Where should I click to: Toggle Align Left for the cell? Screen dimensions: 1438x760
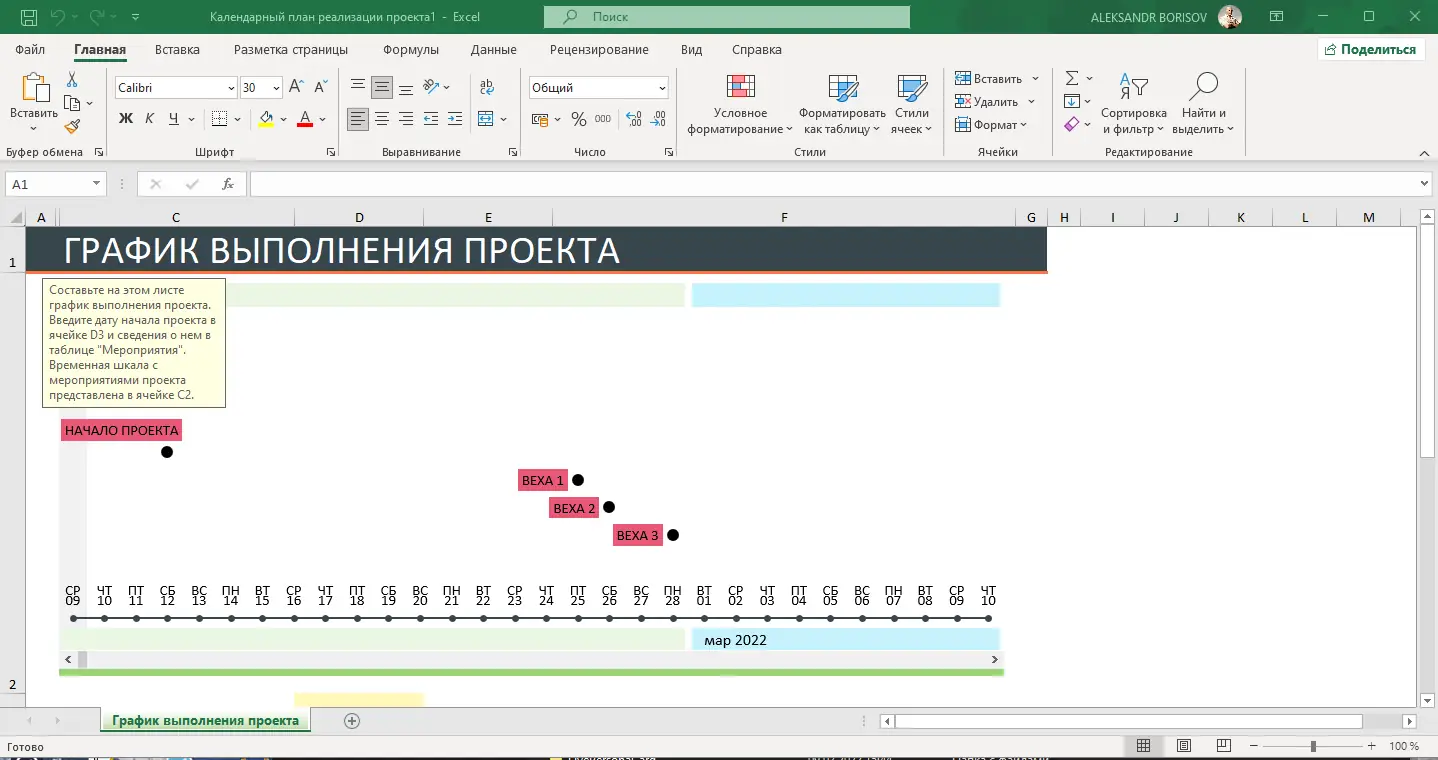(x=358, y=119)
